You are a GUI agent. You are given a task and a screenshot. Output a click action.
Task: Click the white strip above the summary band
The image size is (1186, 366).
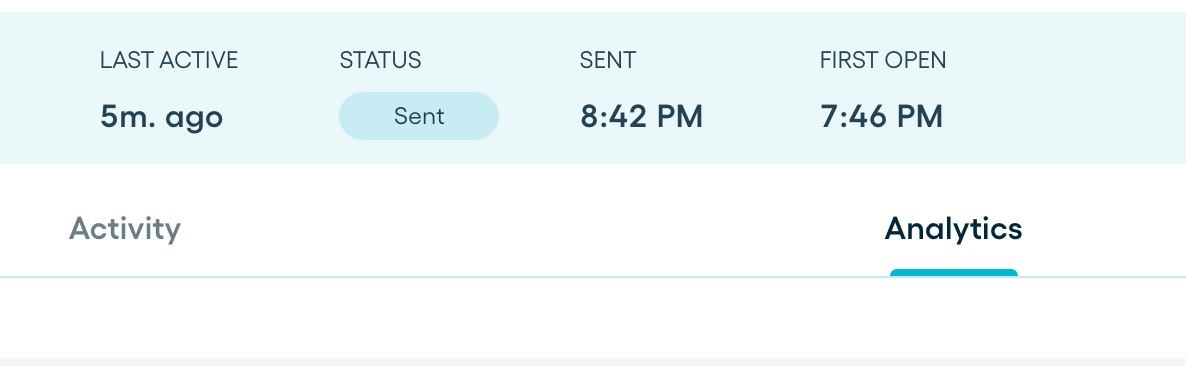pyautogui.click(x=593, y=5)
